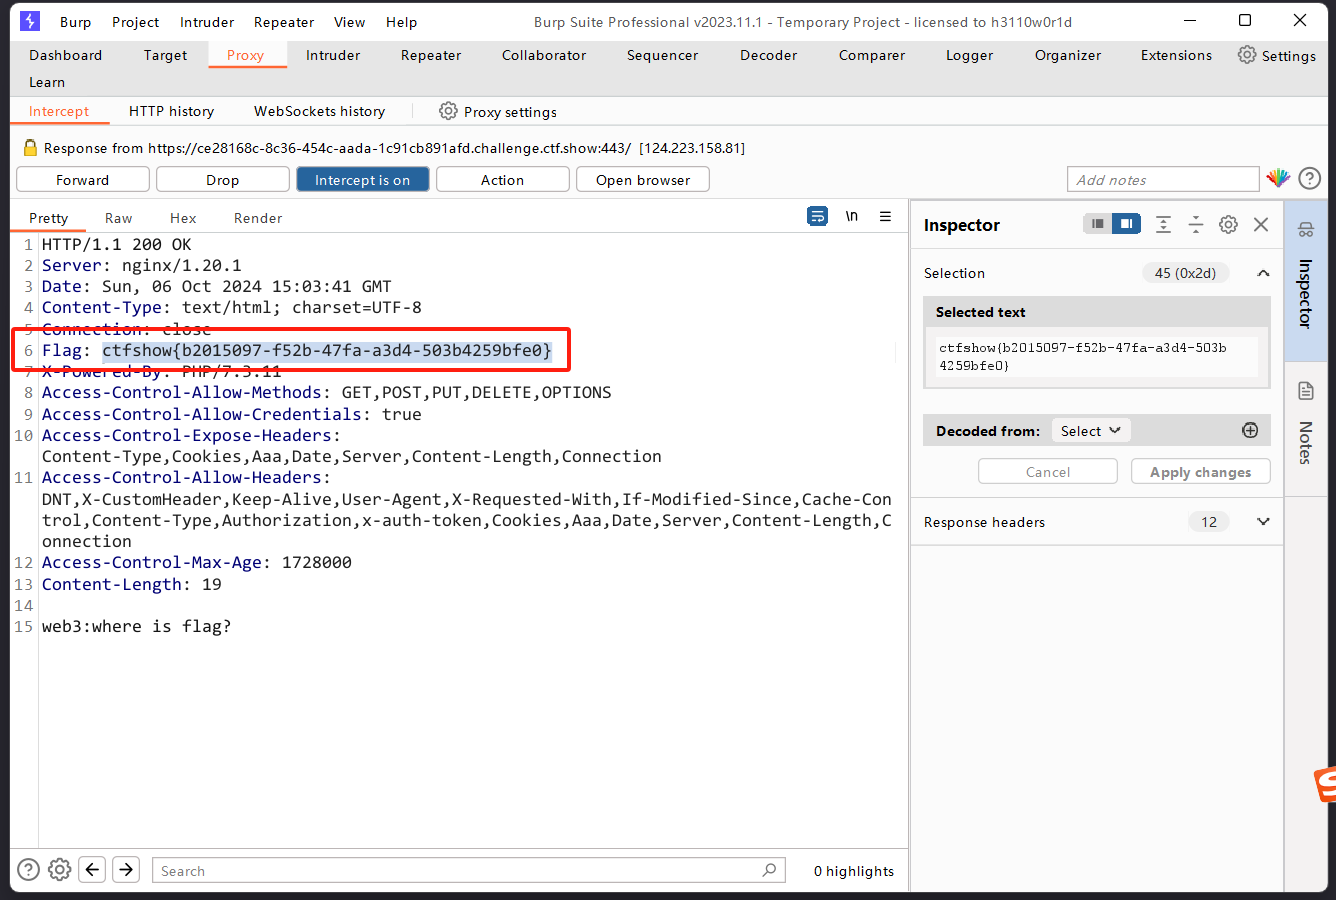Open the WebSockets history sub-tab
This screenshot has width=1336, height=900.
[x=320, y=111]
